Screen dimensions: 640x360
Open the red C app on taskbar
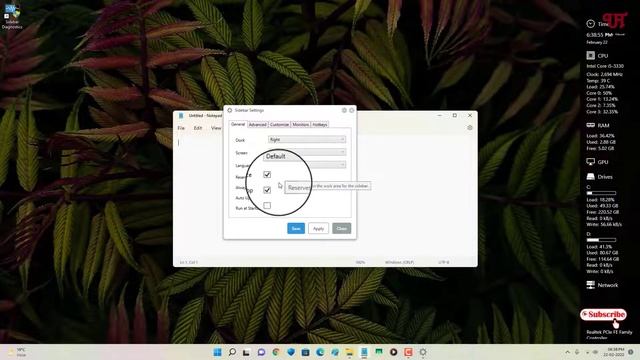pos(408,352)
